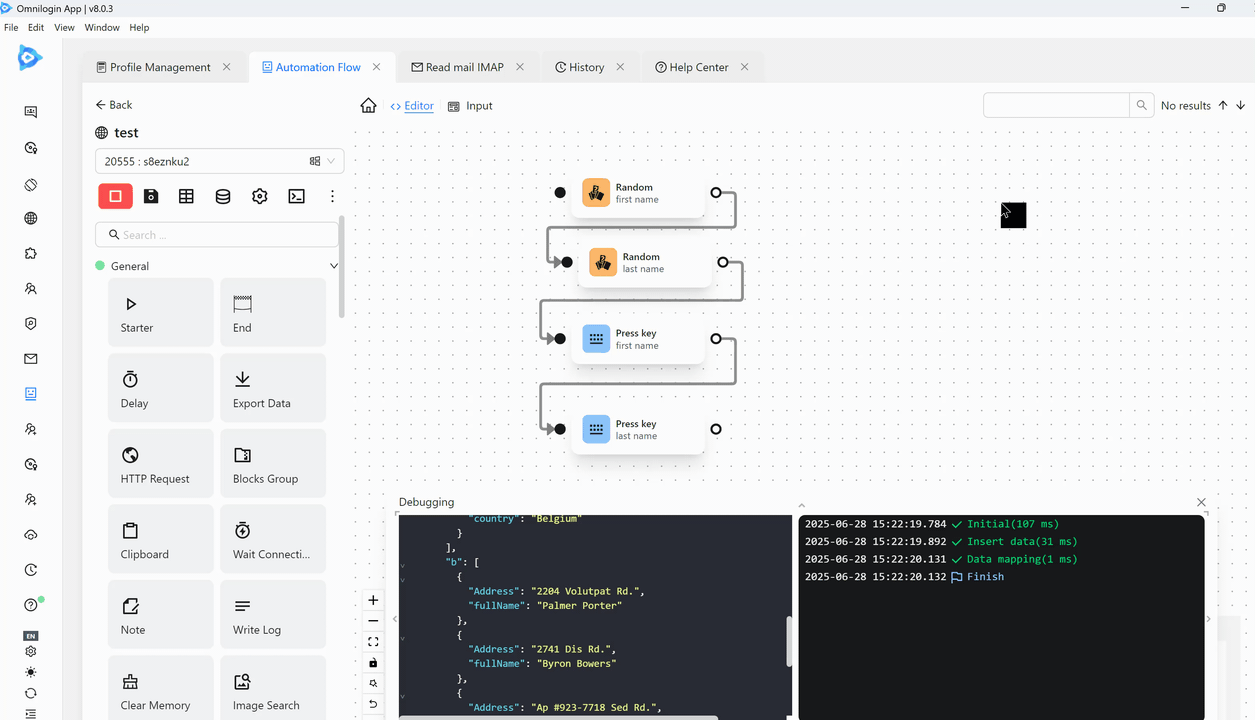Click the red stop automation button
The image size is (1255, 720).
(115, 196)
